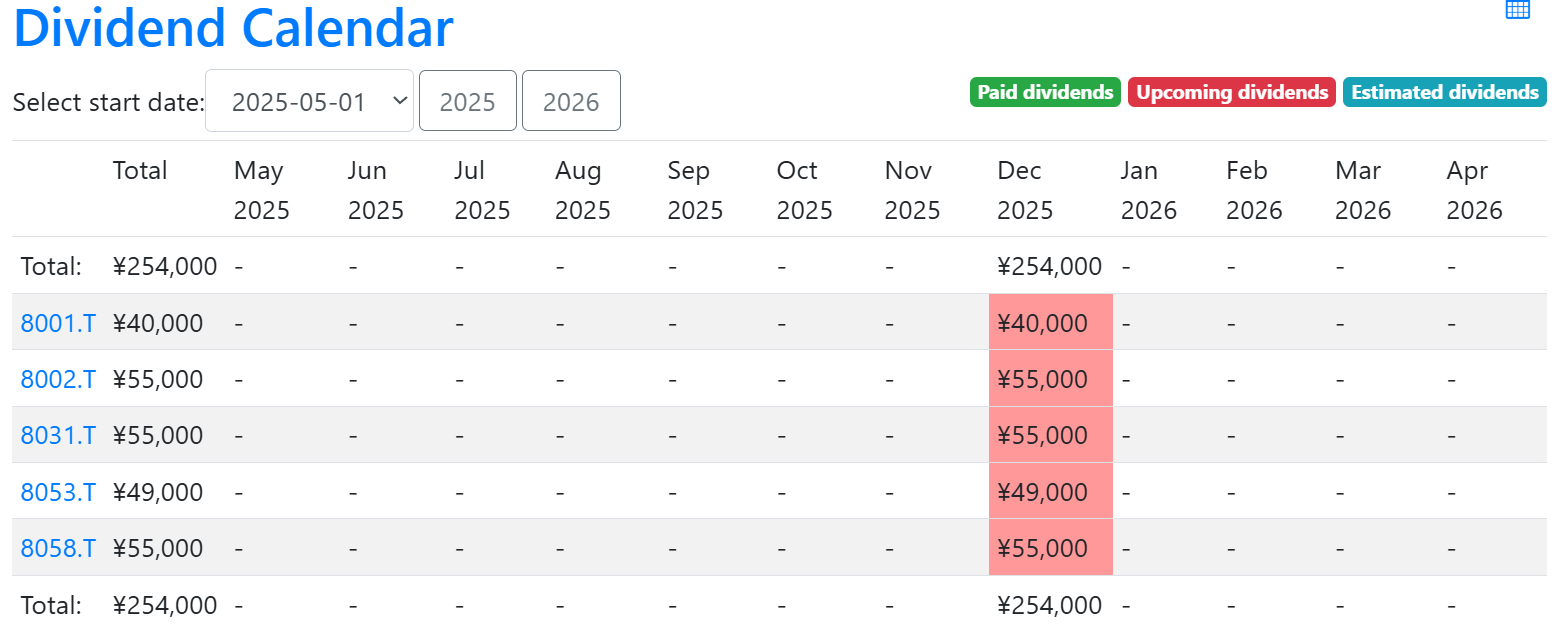Click the Upcoming dividends legend badge
Image resolution: width=1554 pixels, height=628 pixels.
(1232, 92)
